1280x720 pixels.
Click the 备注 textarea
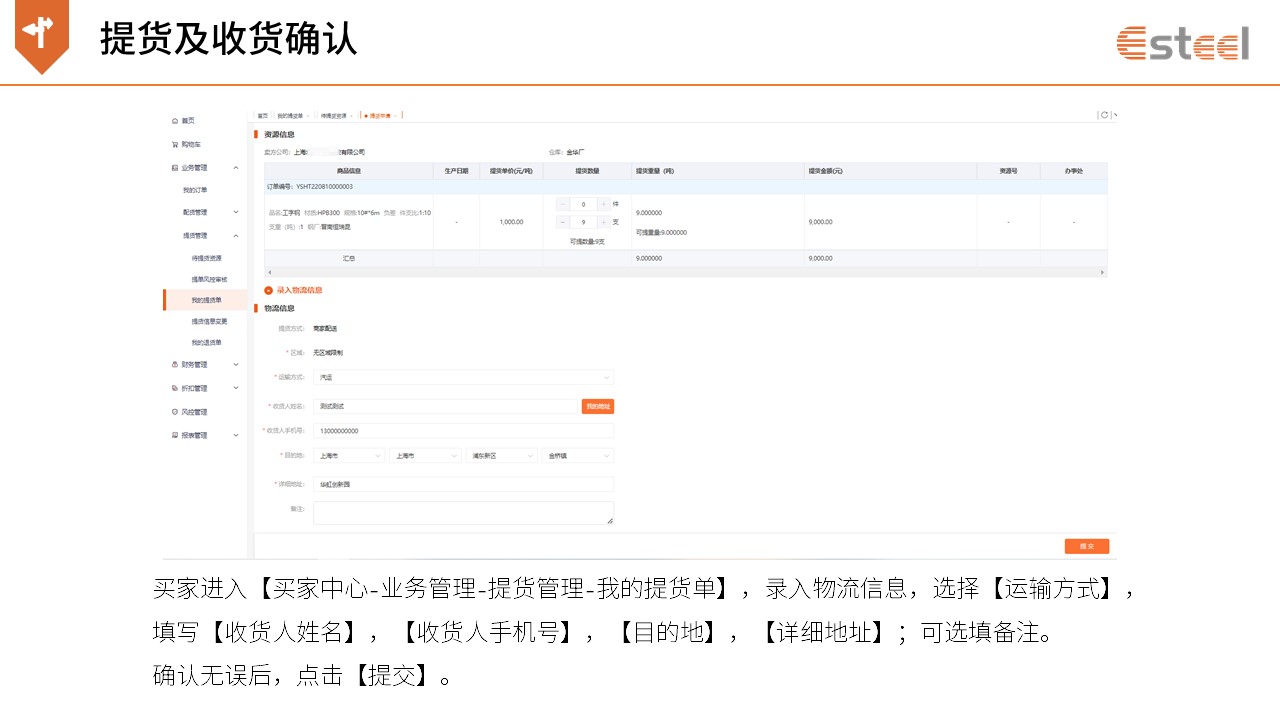[x=463, y=513]
